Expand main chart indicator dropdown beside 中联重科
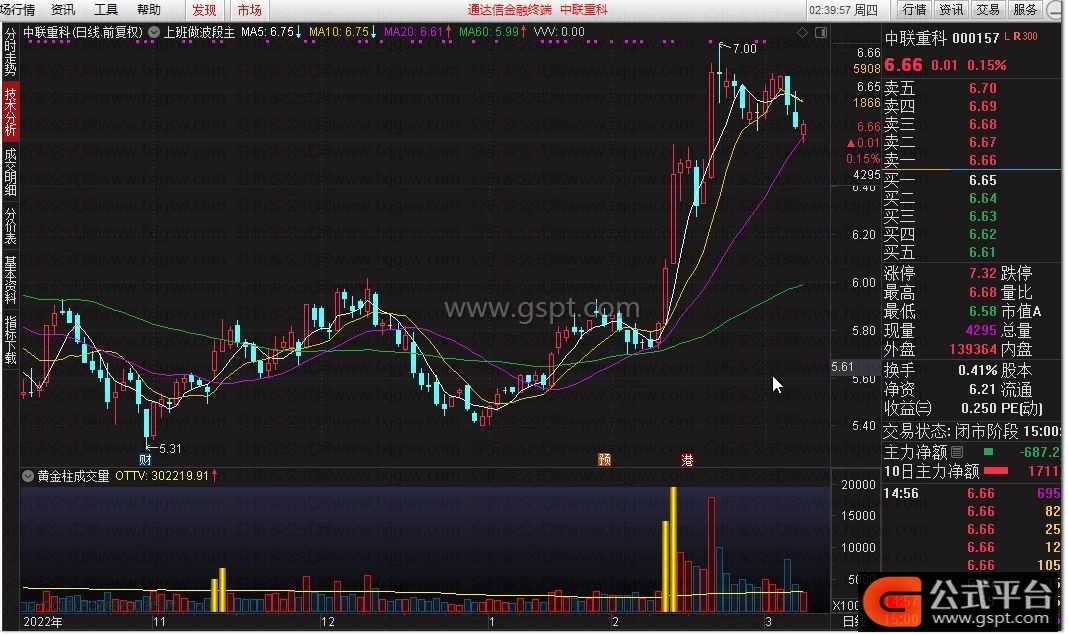Viewport: 1068px width, 635px height. 154,31
